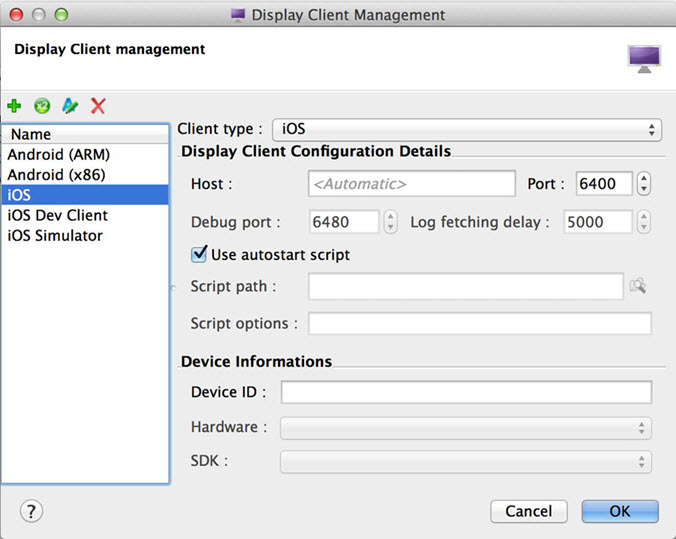Rename the selected display client with the pencil icon

click(x=70, y=106)
